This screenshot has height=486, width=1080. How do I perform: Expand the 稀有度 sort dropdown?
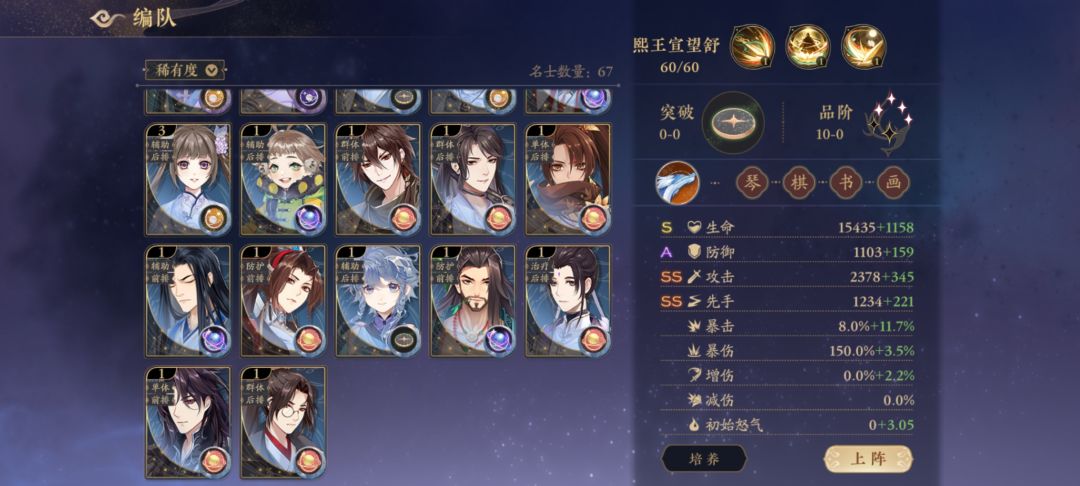pos(185,70)
